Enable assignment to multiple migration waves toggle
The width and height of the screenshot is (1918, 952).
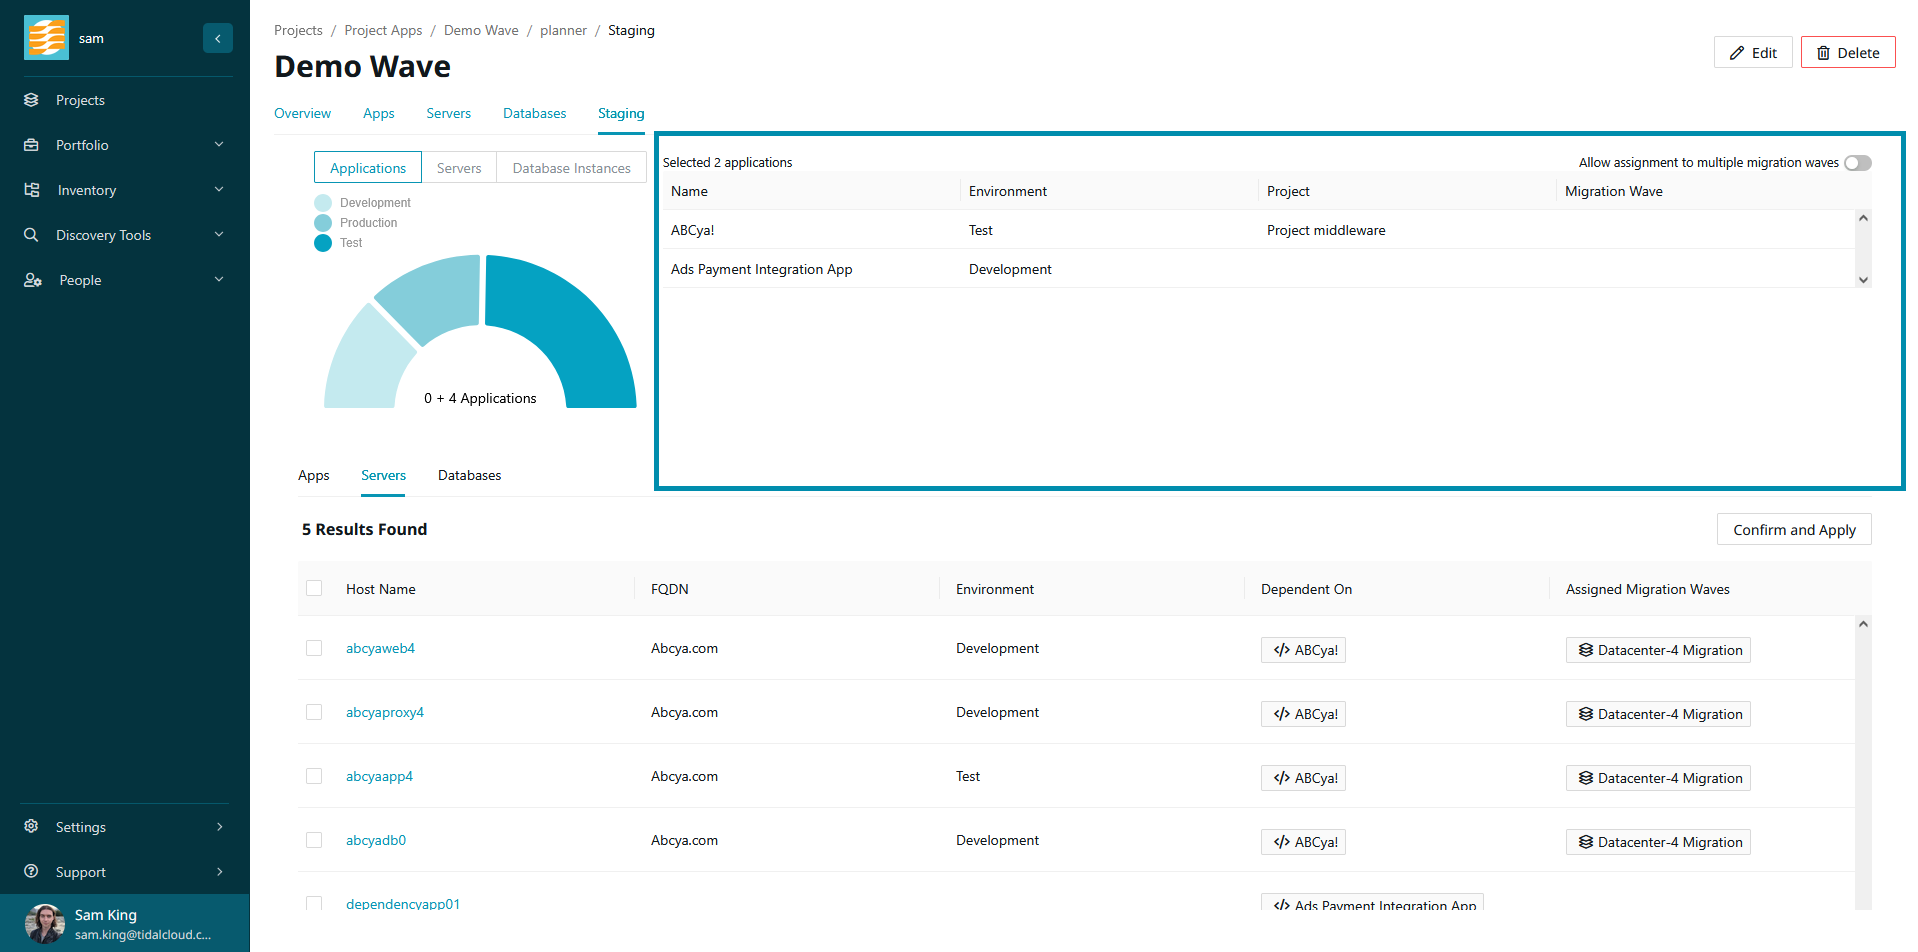point(1857,163)
